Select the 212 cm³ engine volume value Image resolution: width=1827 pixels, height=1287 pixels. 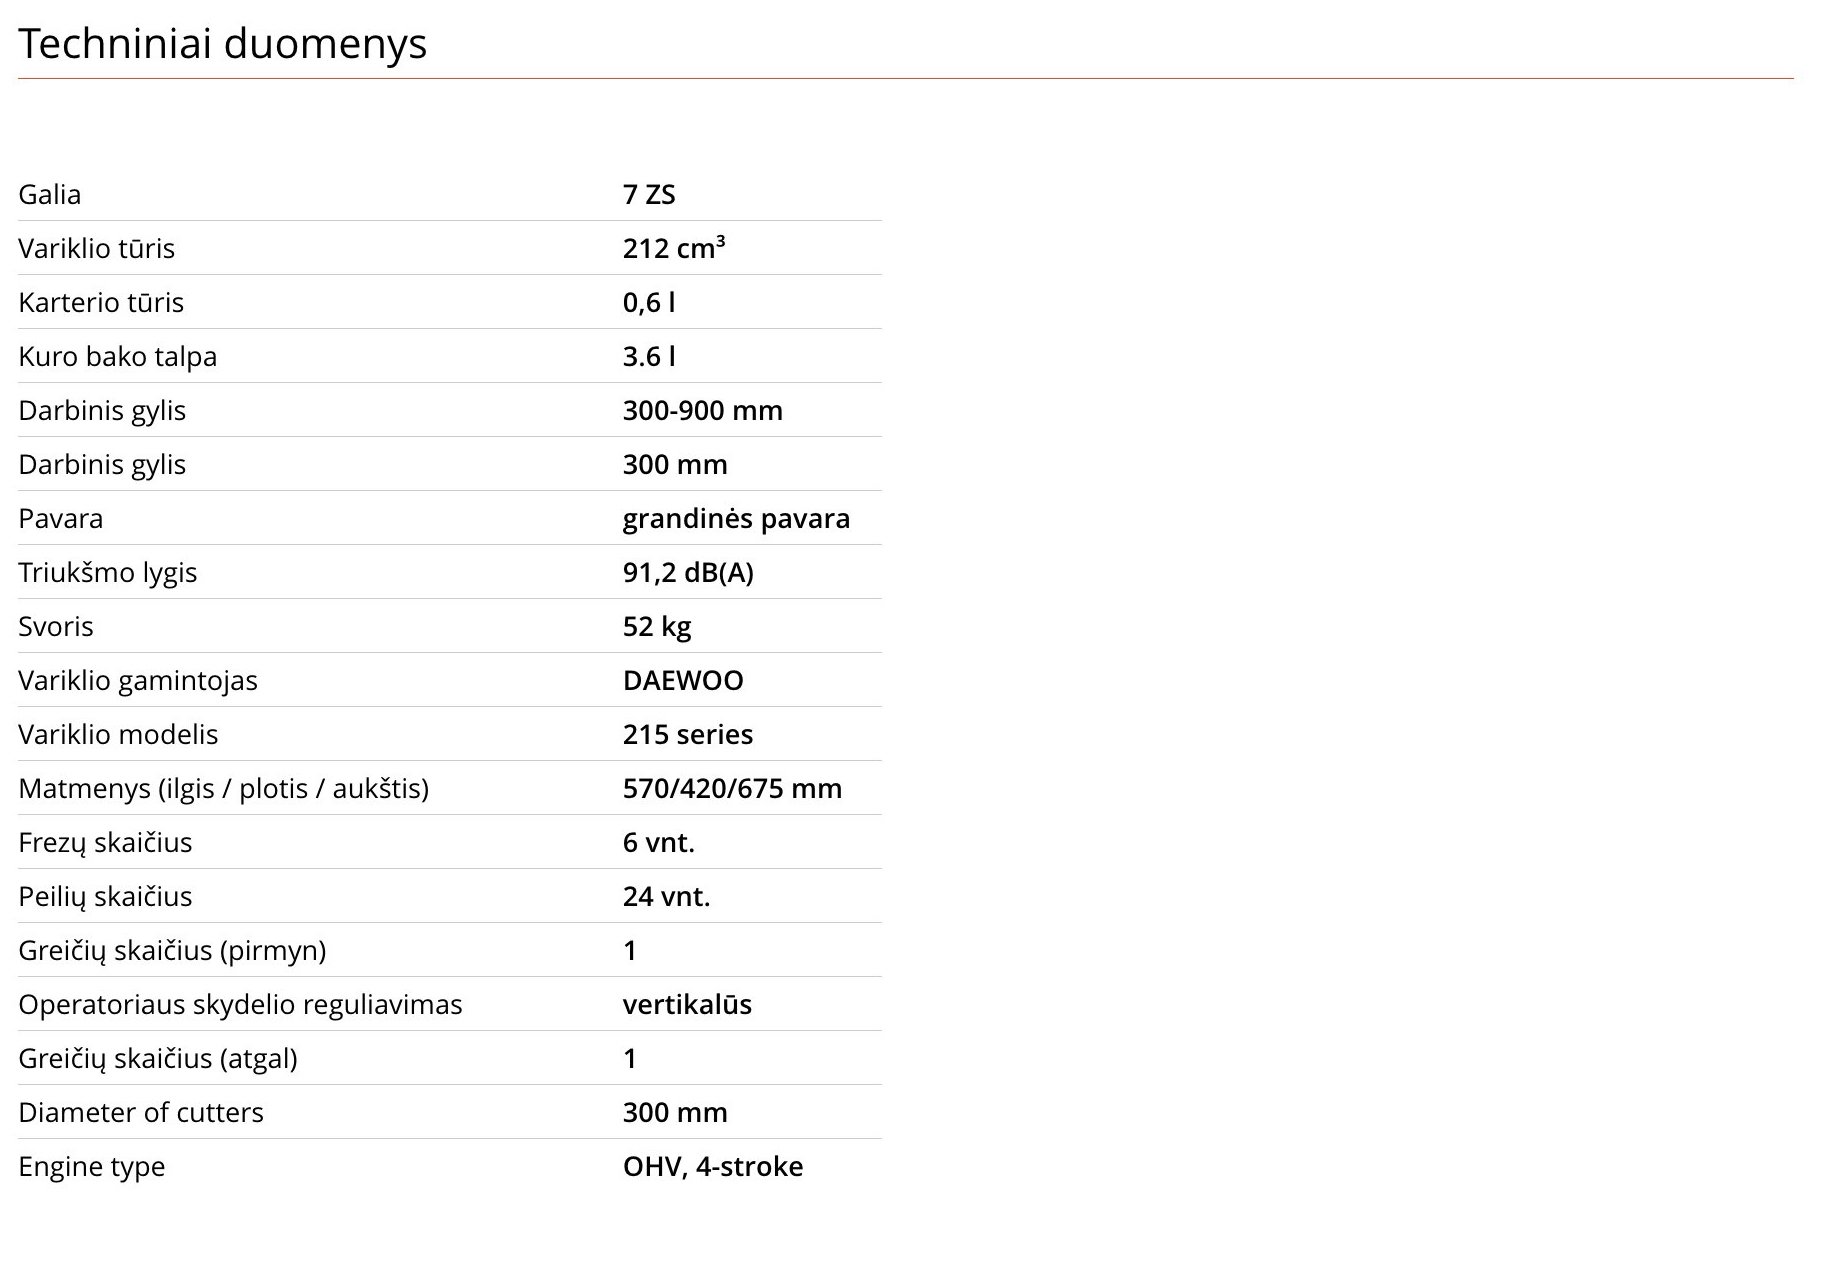pos(674,248)
